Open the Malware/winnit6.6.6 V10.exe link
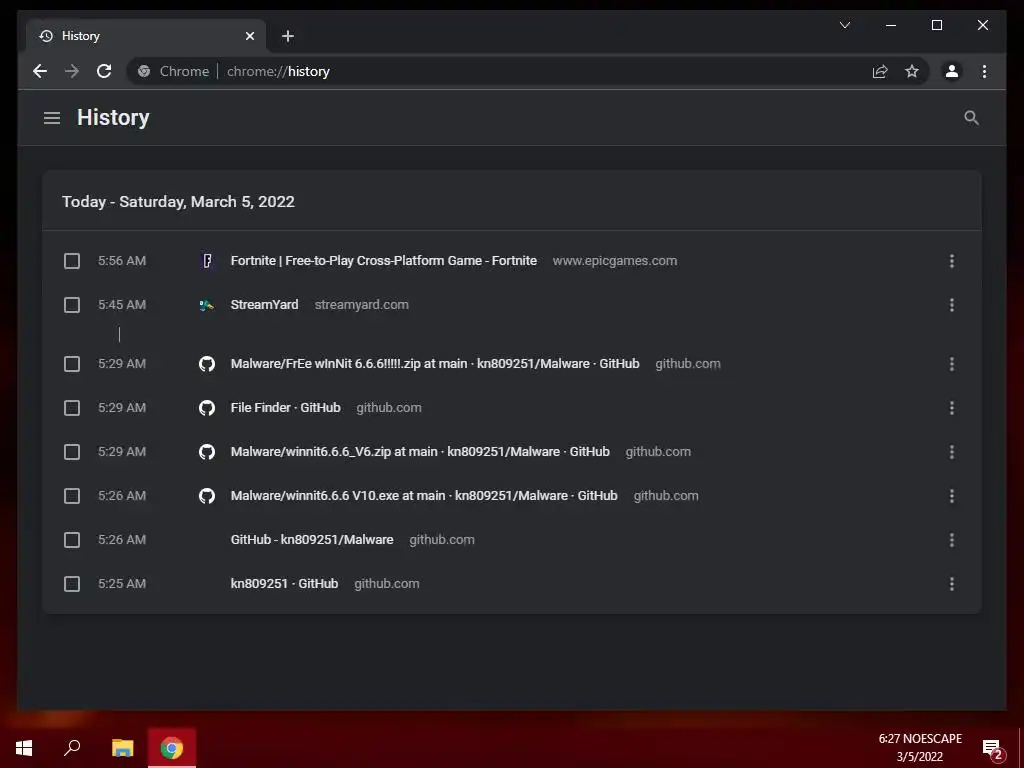The width and height of the screenshot is (1024, 768). (424, 496)
